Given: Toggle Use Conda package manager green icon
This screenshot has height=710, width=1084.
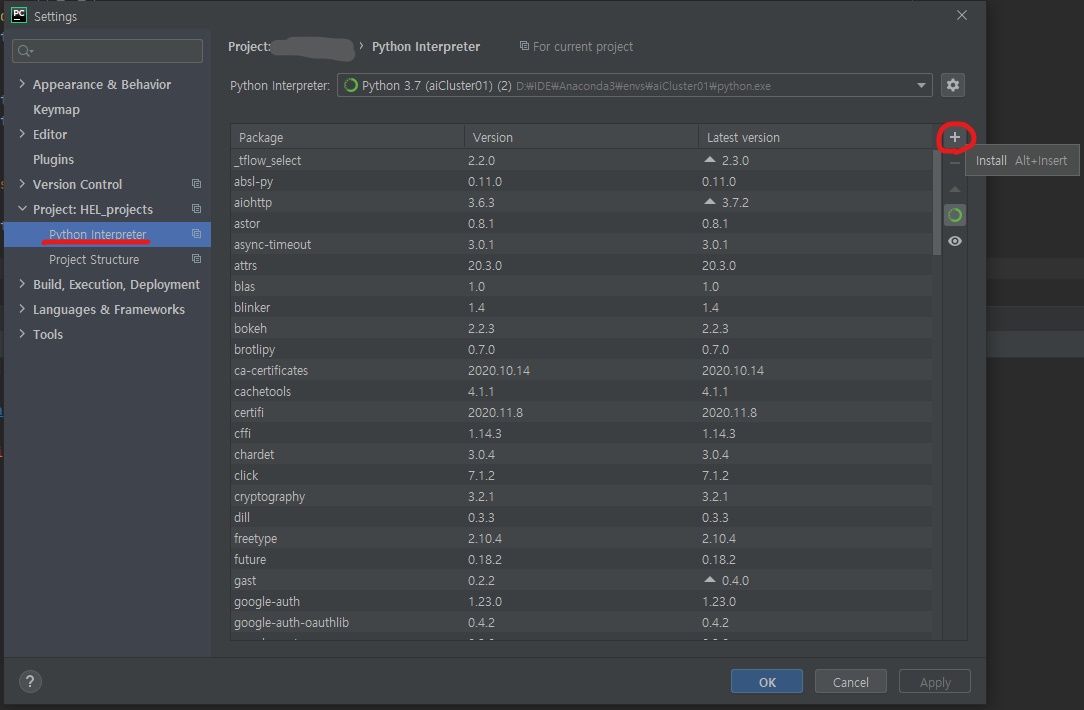Looking at the screenshot, I should click(955, 215).
